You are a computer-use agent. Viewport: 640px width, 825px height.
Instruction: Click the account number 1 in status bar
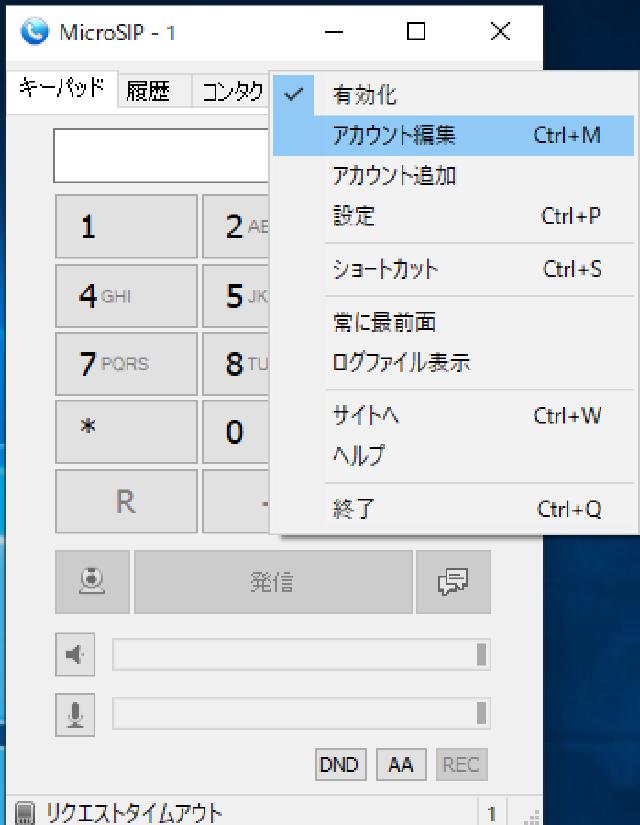(x=492, y=814)
